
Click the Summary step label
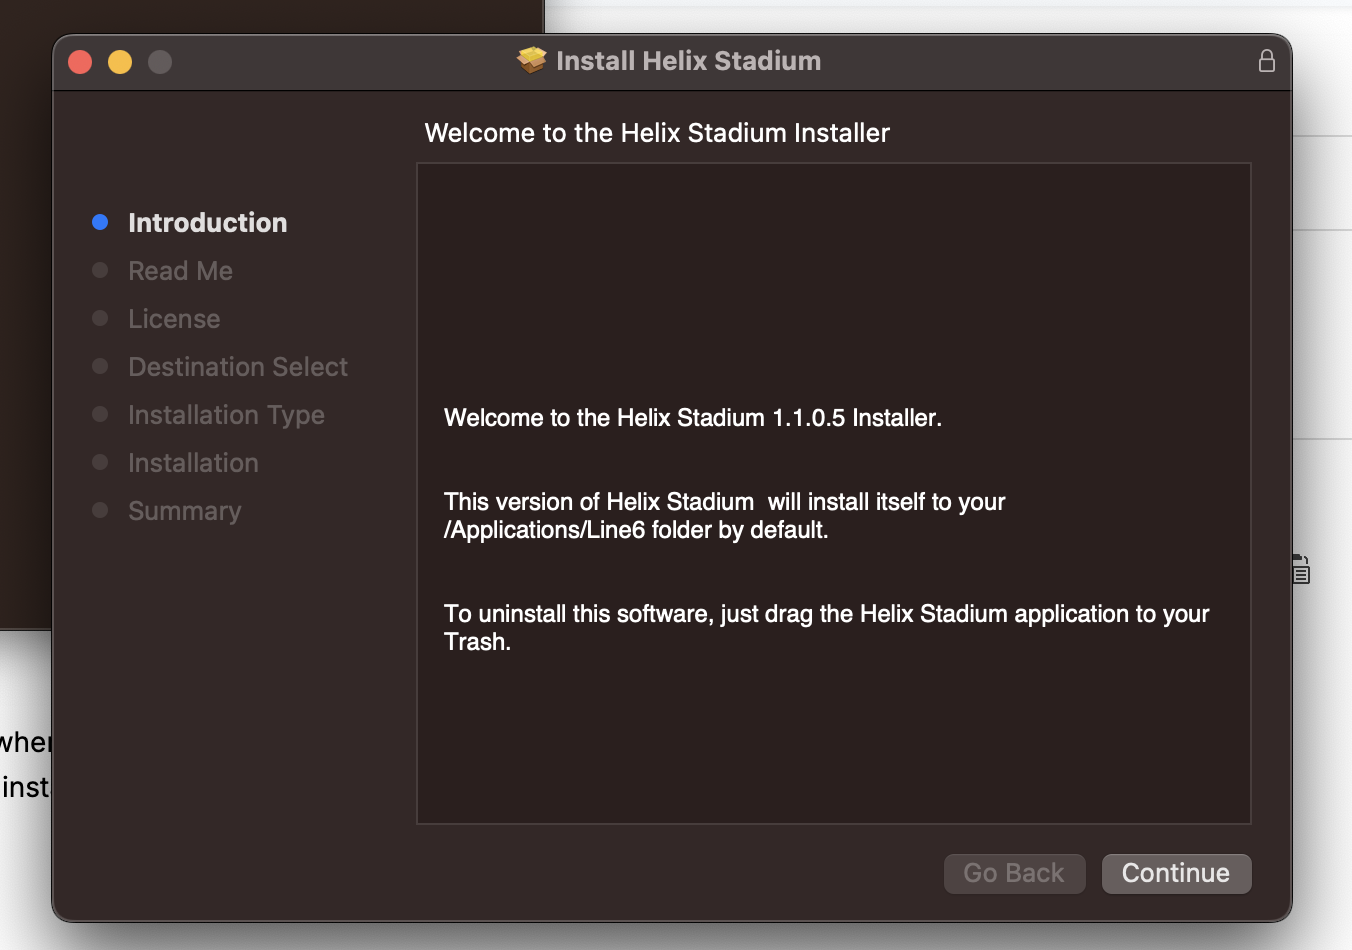pyautogui.click(x=185, y=511)
